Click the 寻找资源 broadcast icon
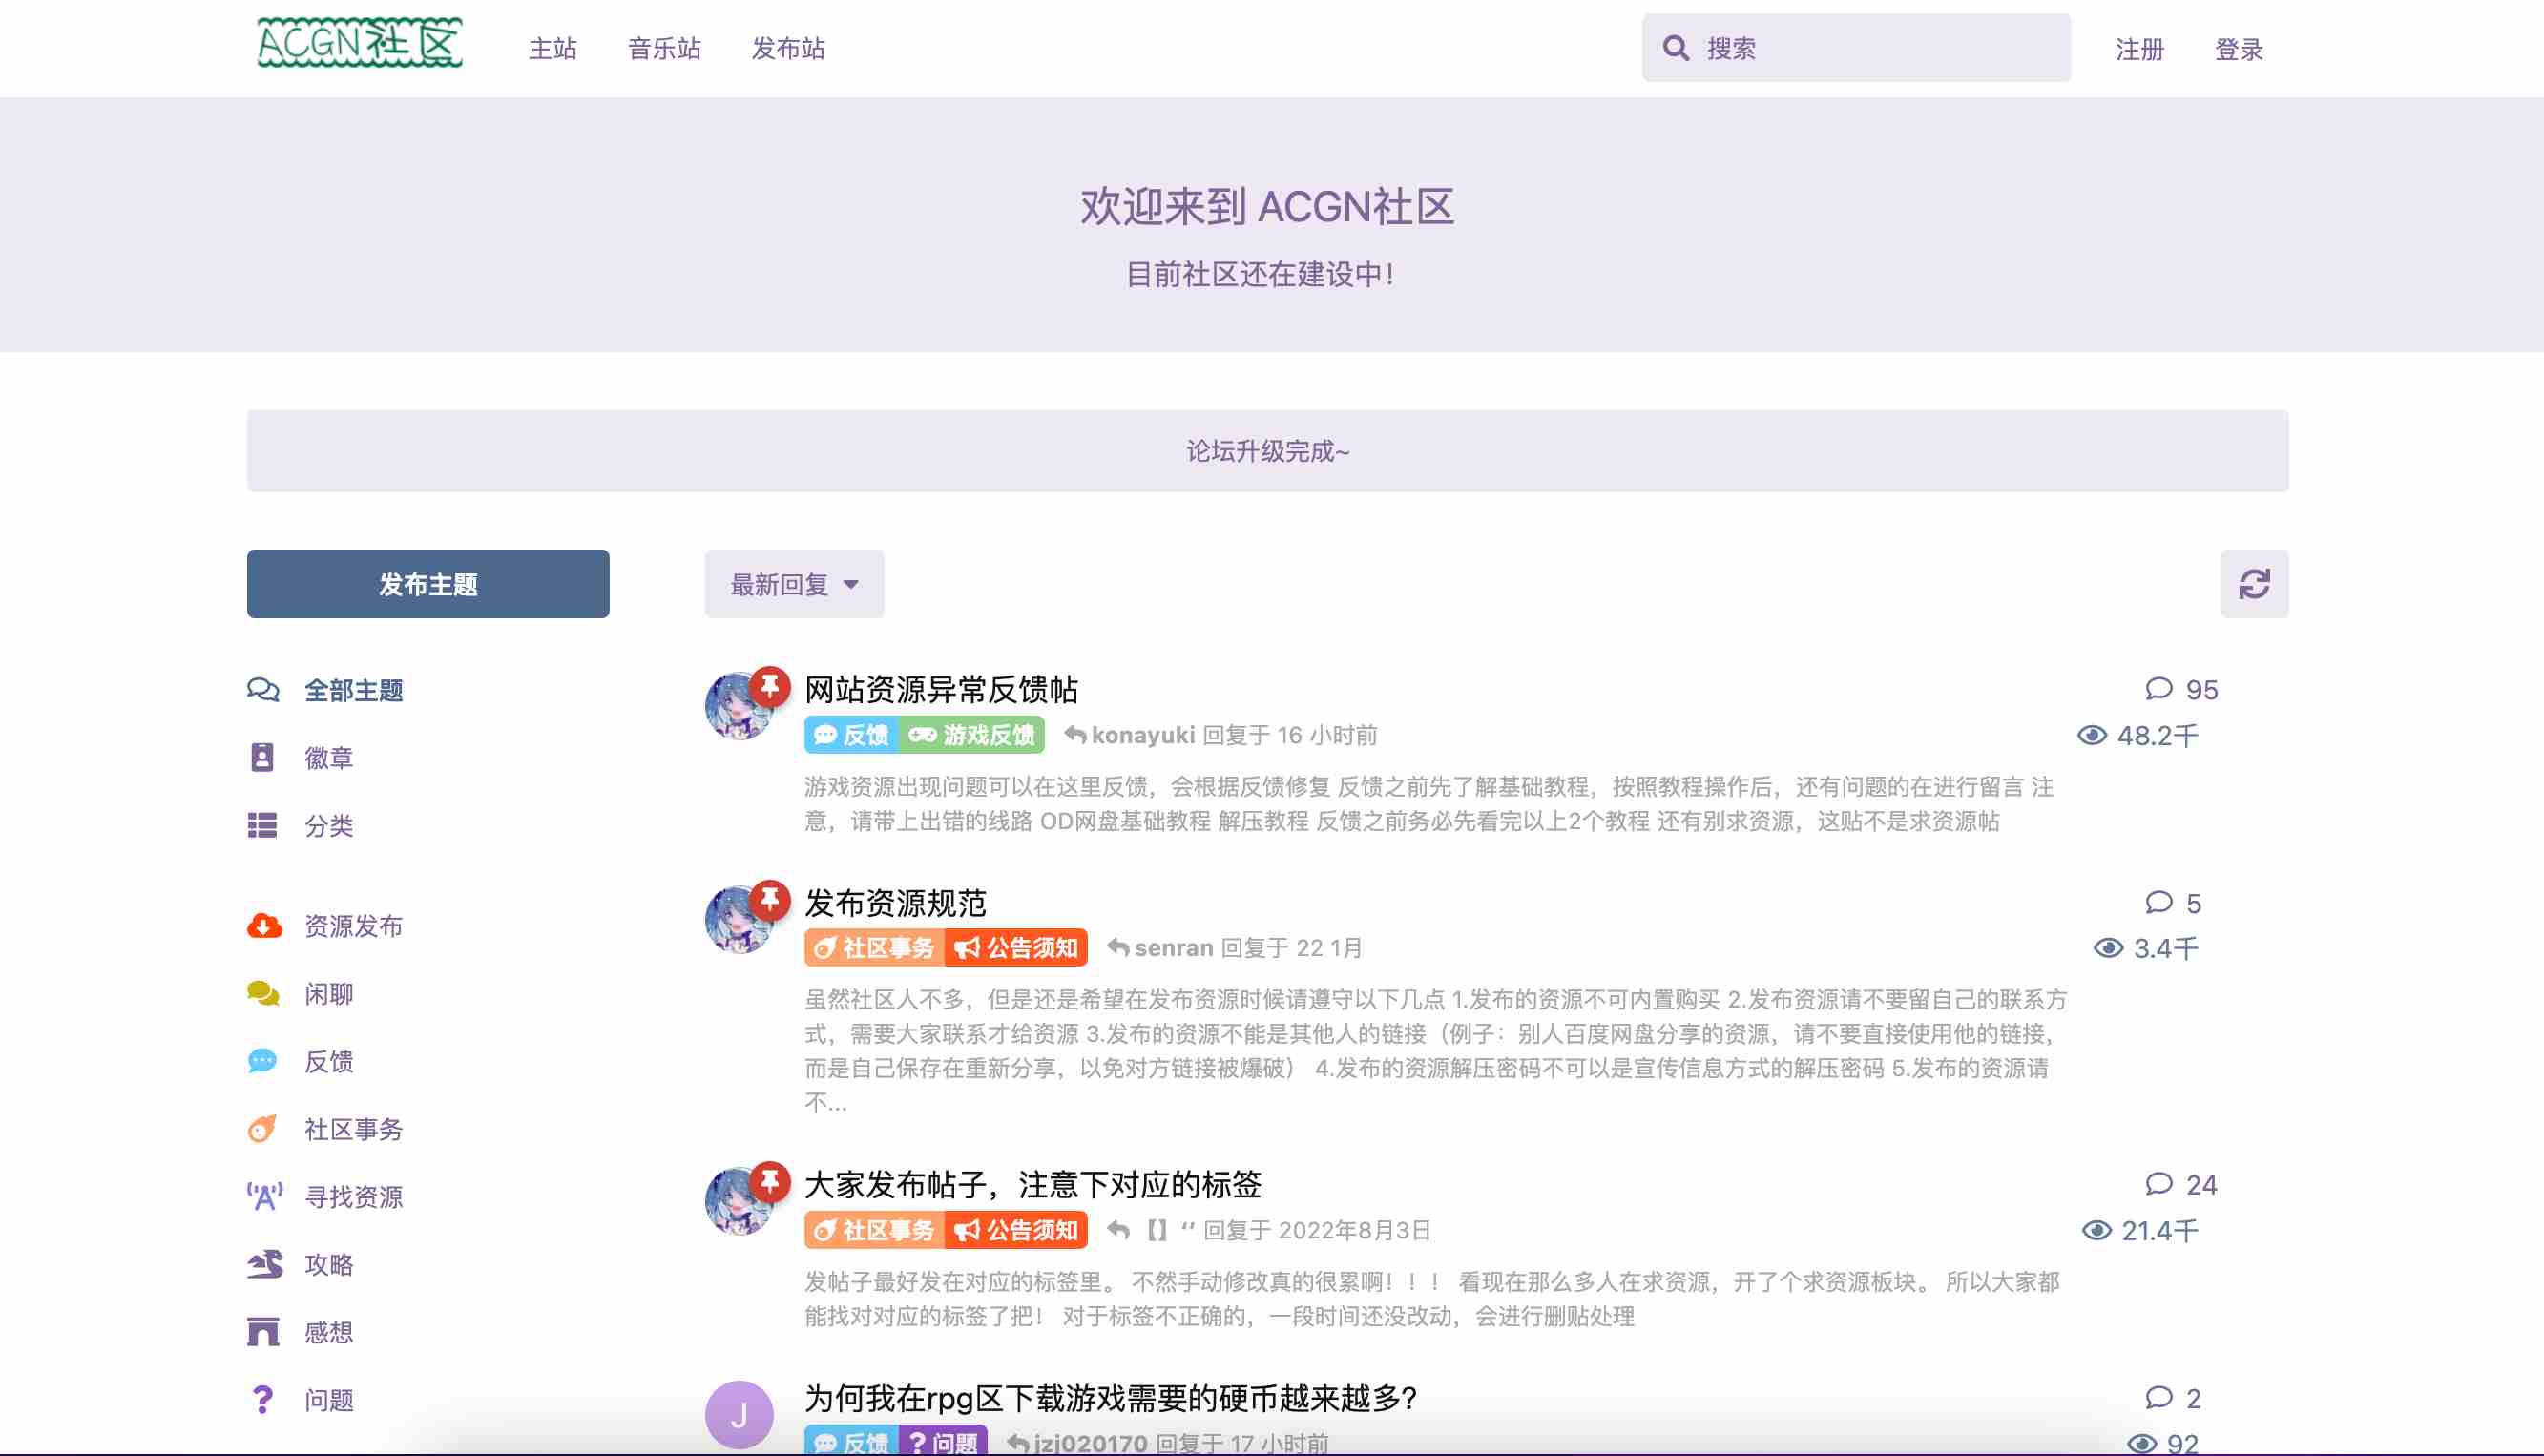Image resolution: width=2544 pixels, height=1456 pixels. [x=265, y=1197]
